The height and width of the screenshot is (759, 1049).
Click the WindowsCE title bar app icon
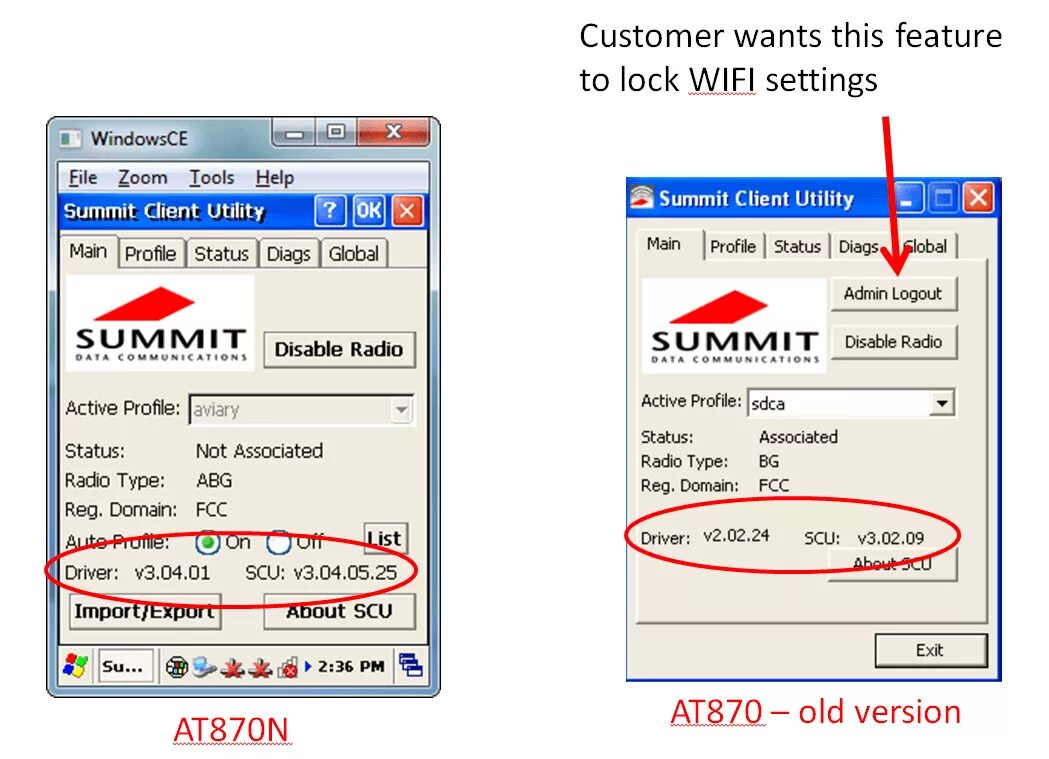click(70, 139)
